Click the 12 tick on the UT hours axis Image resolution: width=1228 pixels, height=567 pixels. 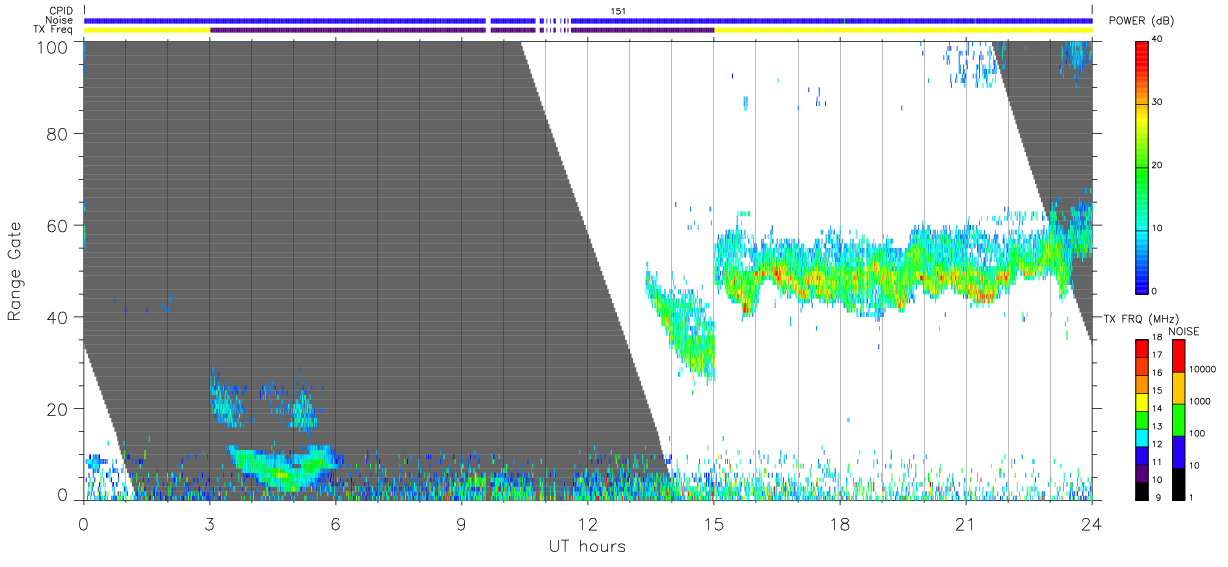587,523
